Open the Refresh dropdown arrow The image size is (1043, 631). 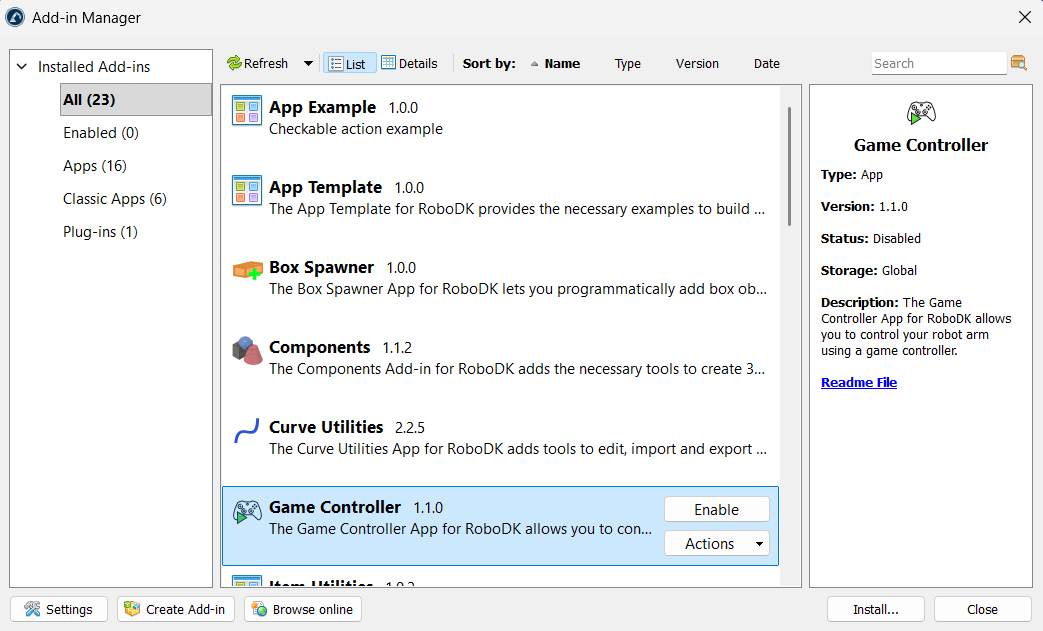(x=308, y=63)
